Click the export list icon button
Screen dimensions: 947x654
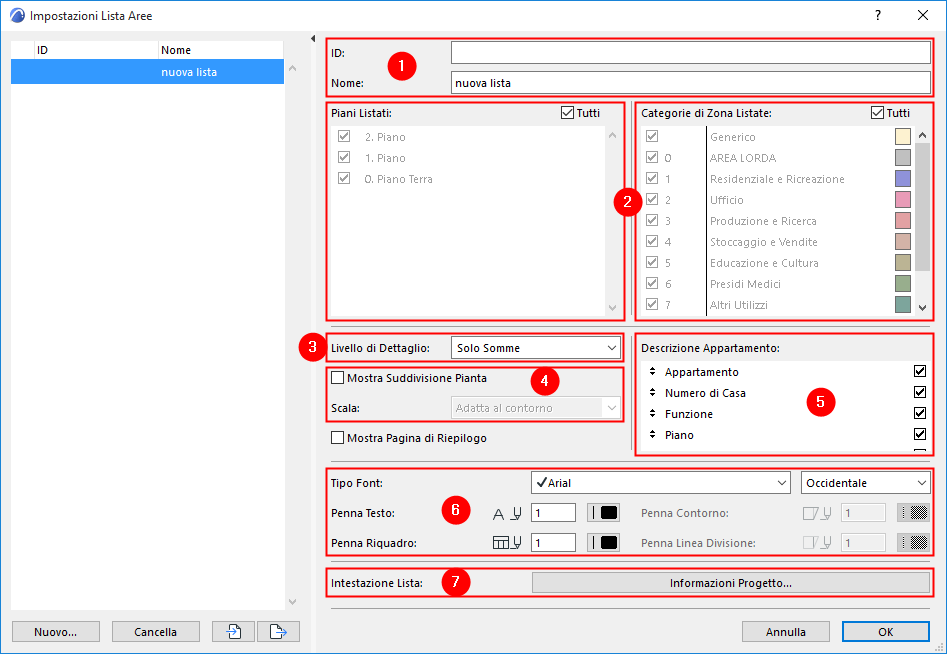coord(278,632)
